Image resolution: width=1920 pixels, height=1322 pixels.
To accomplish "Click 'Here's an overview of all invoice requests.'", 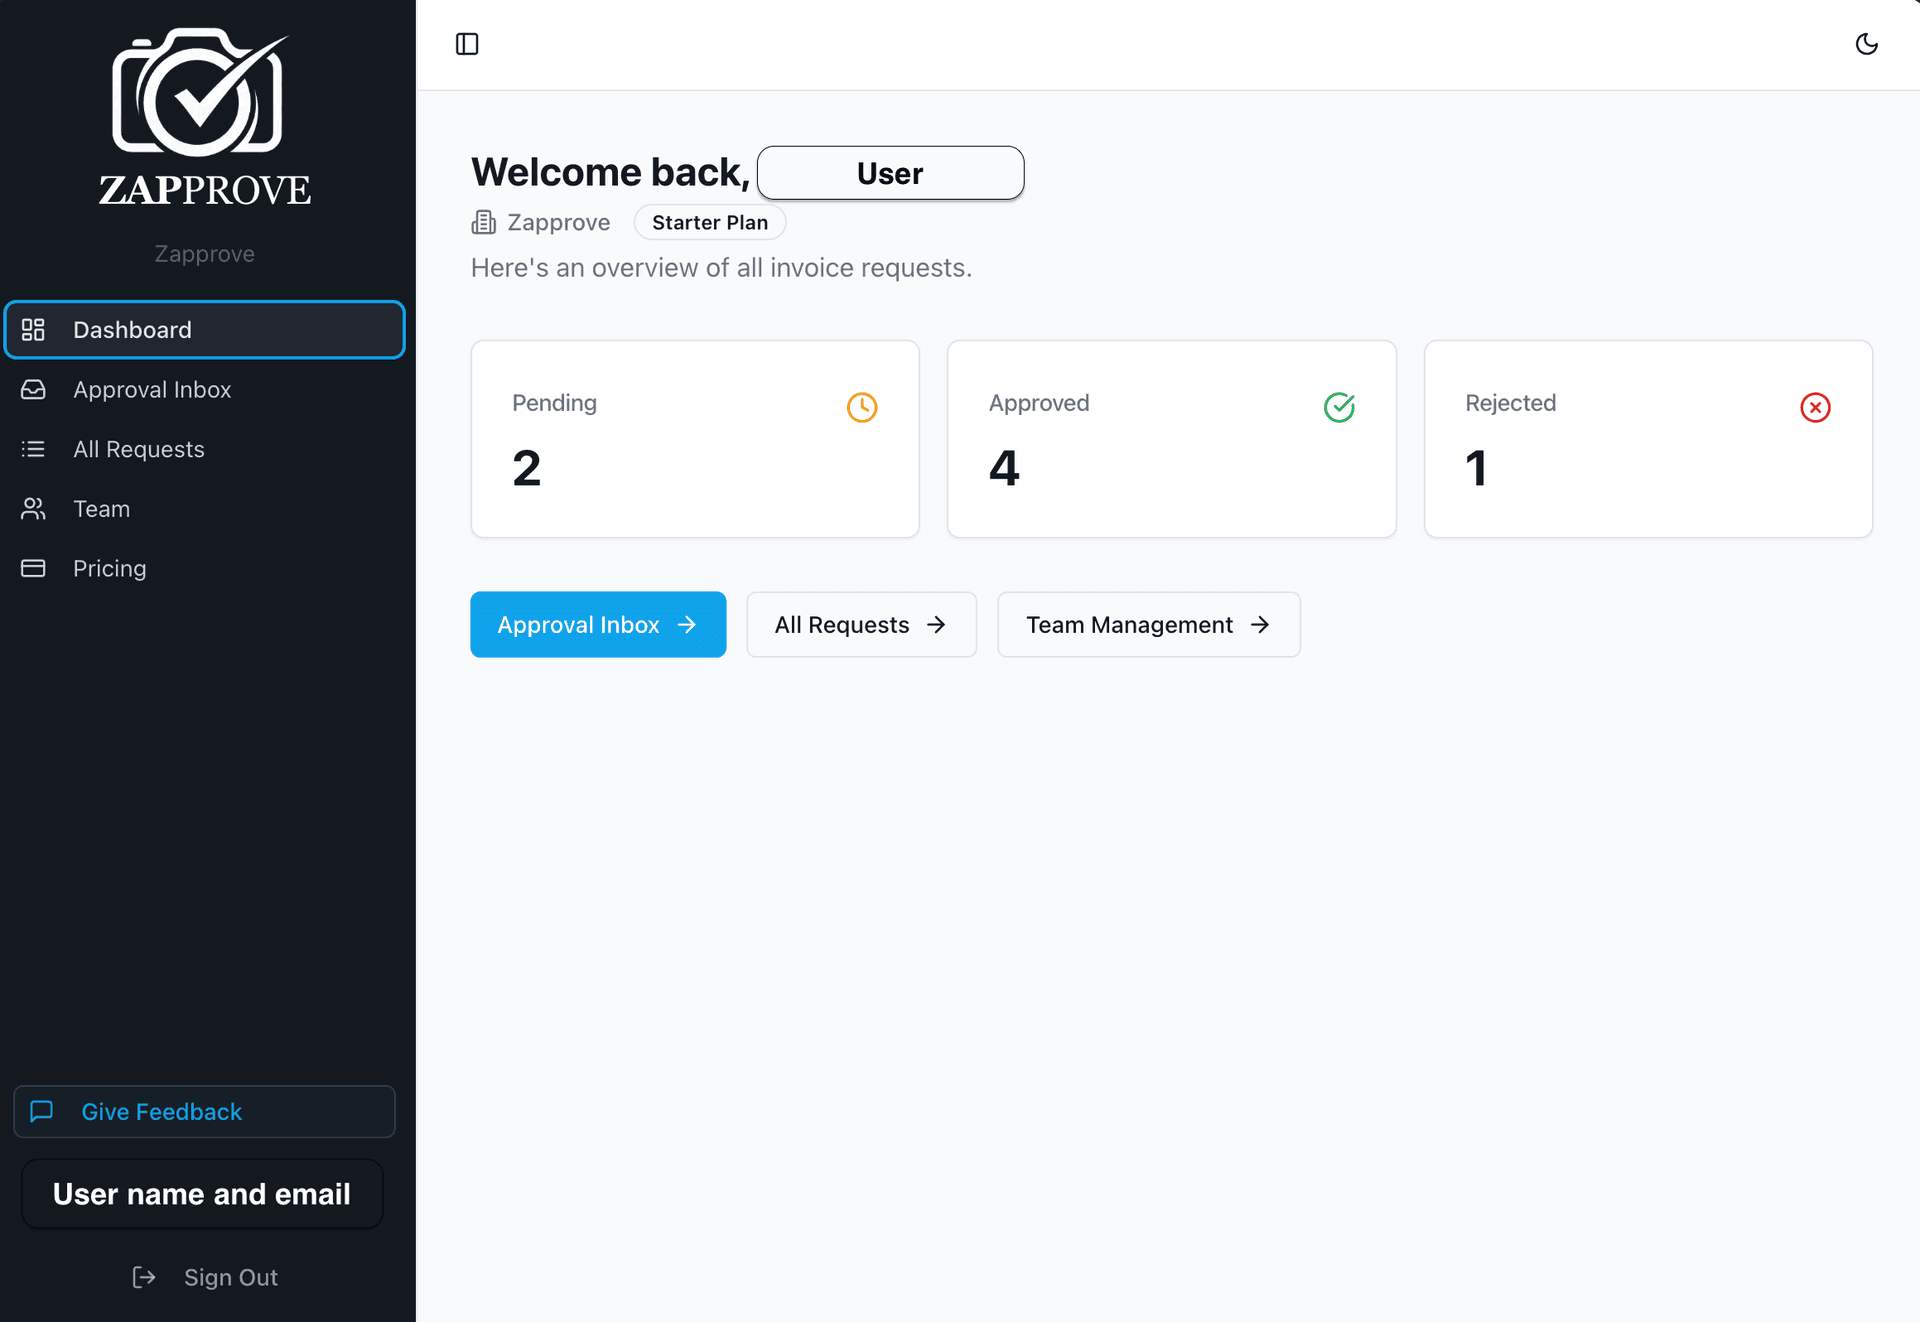I will [x=721, y=268].
